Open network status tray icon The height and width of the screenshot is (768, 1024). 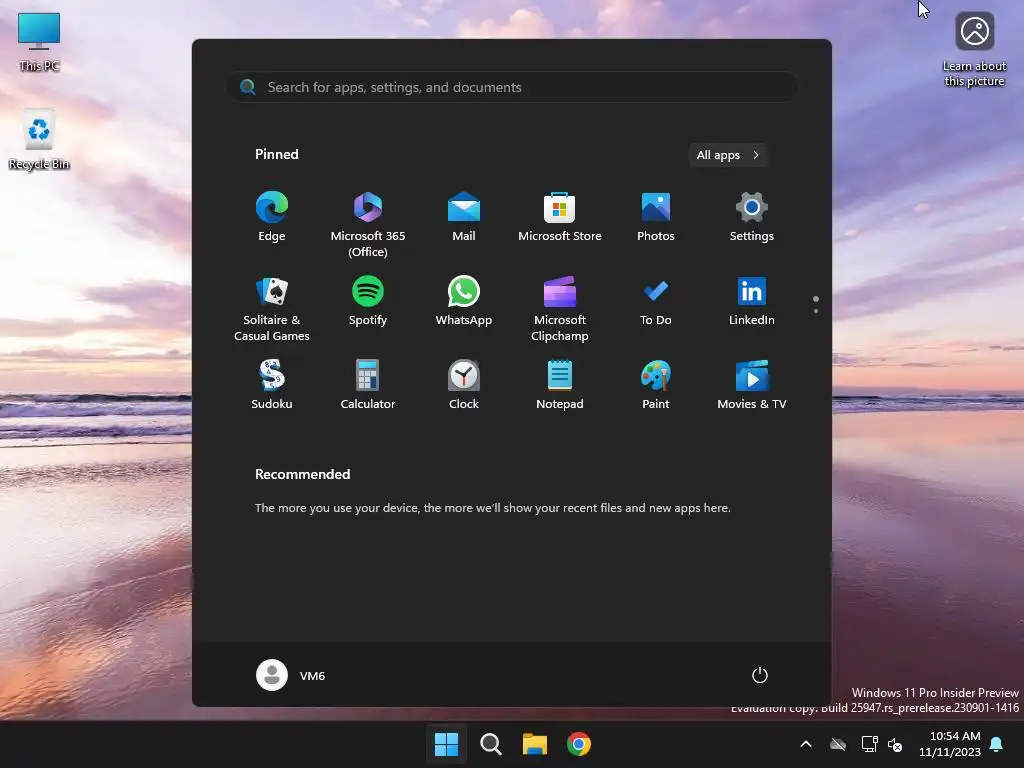pyautogui.click(x=869, y=744)
